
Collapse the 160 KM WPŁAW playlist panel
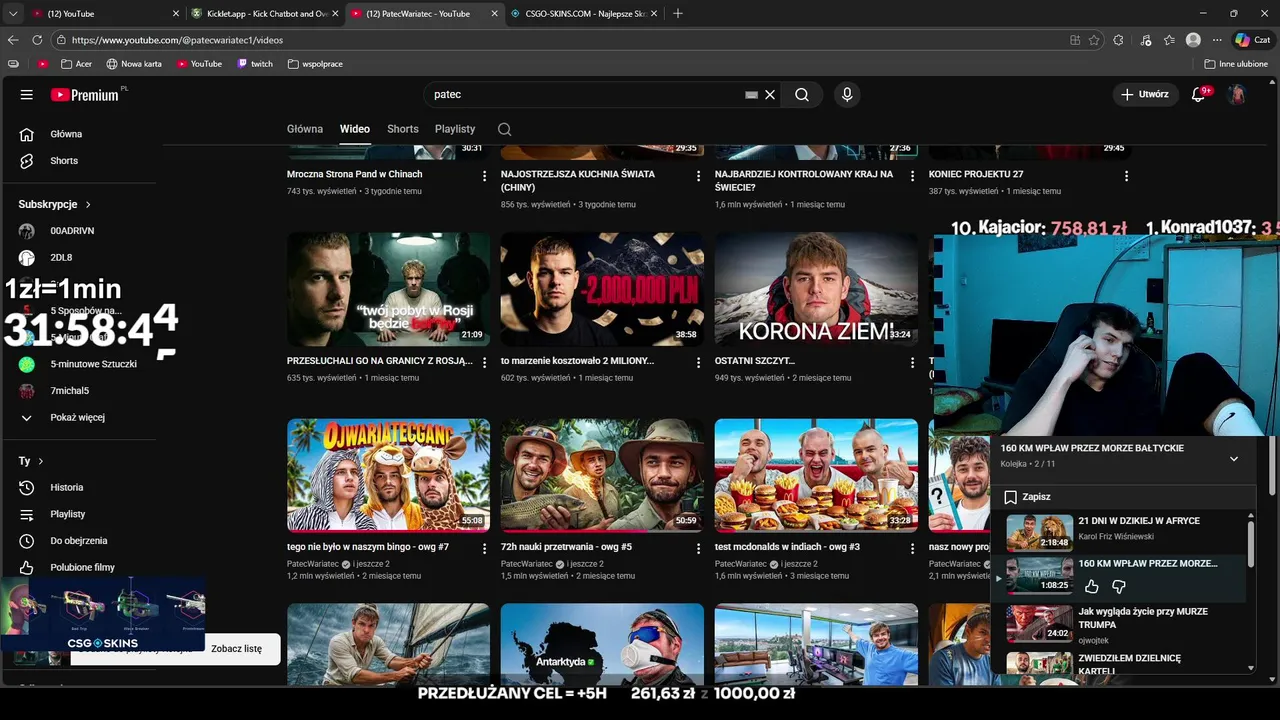[1234, 459]
